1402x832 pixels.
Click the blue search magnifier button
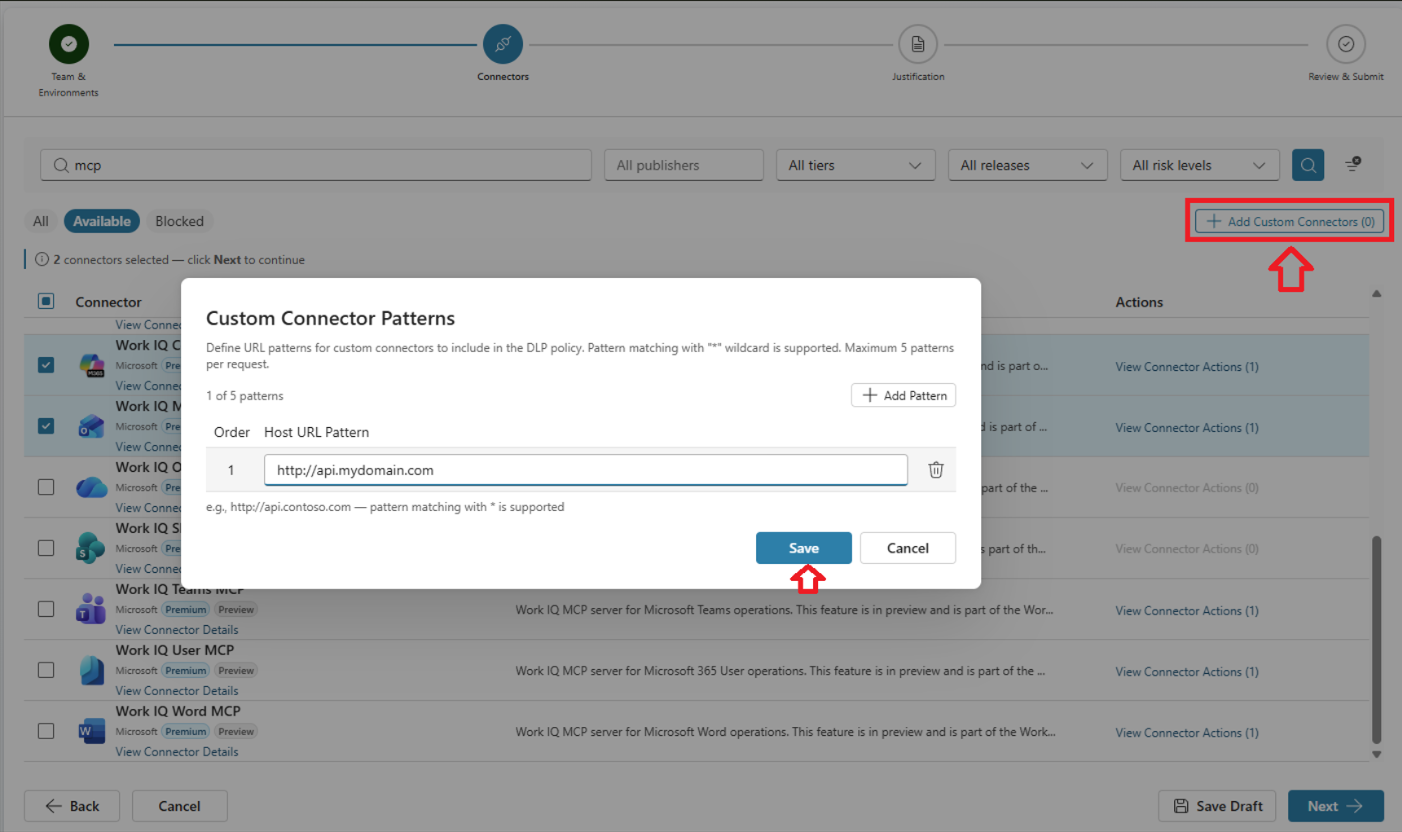1308,165
